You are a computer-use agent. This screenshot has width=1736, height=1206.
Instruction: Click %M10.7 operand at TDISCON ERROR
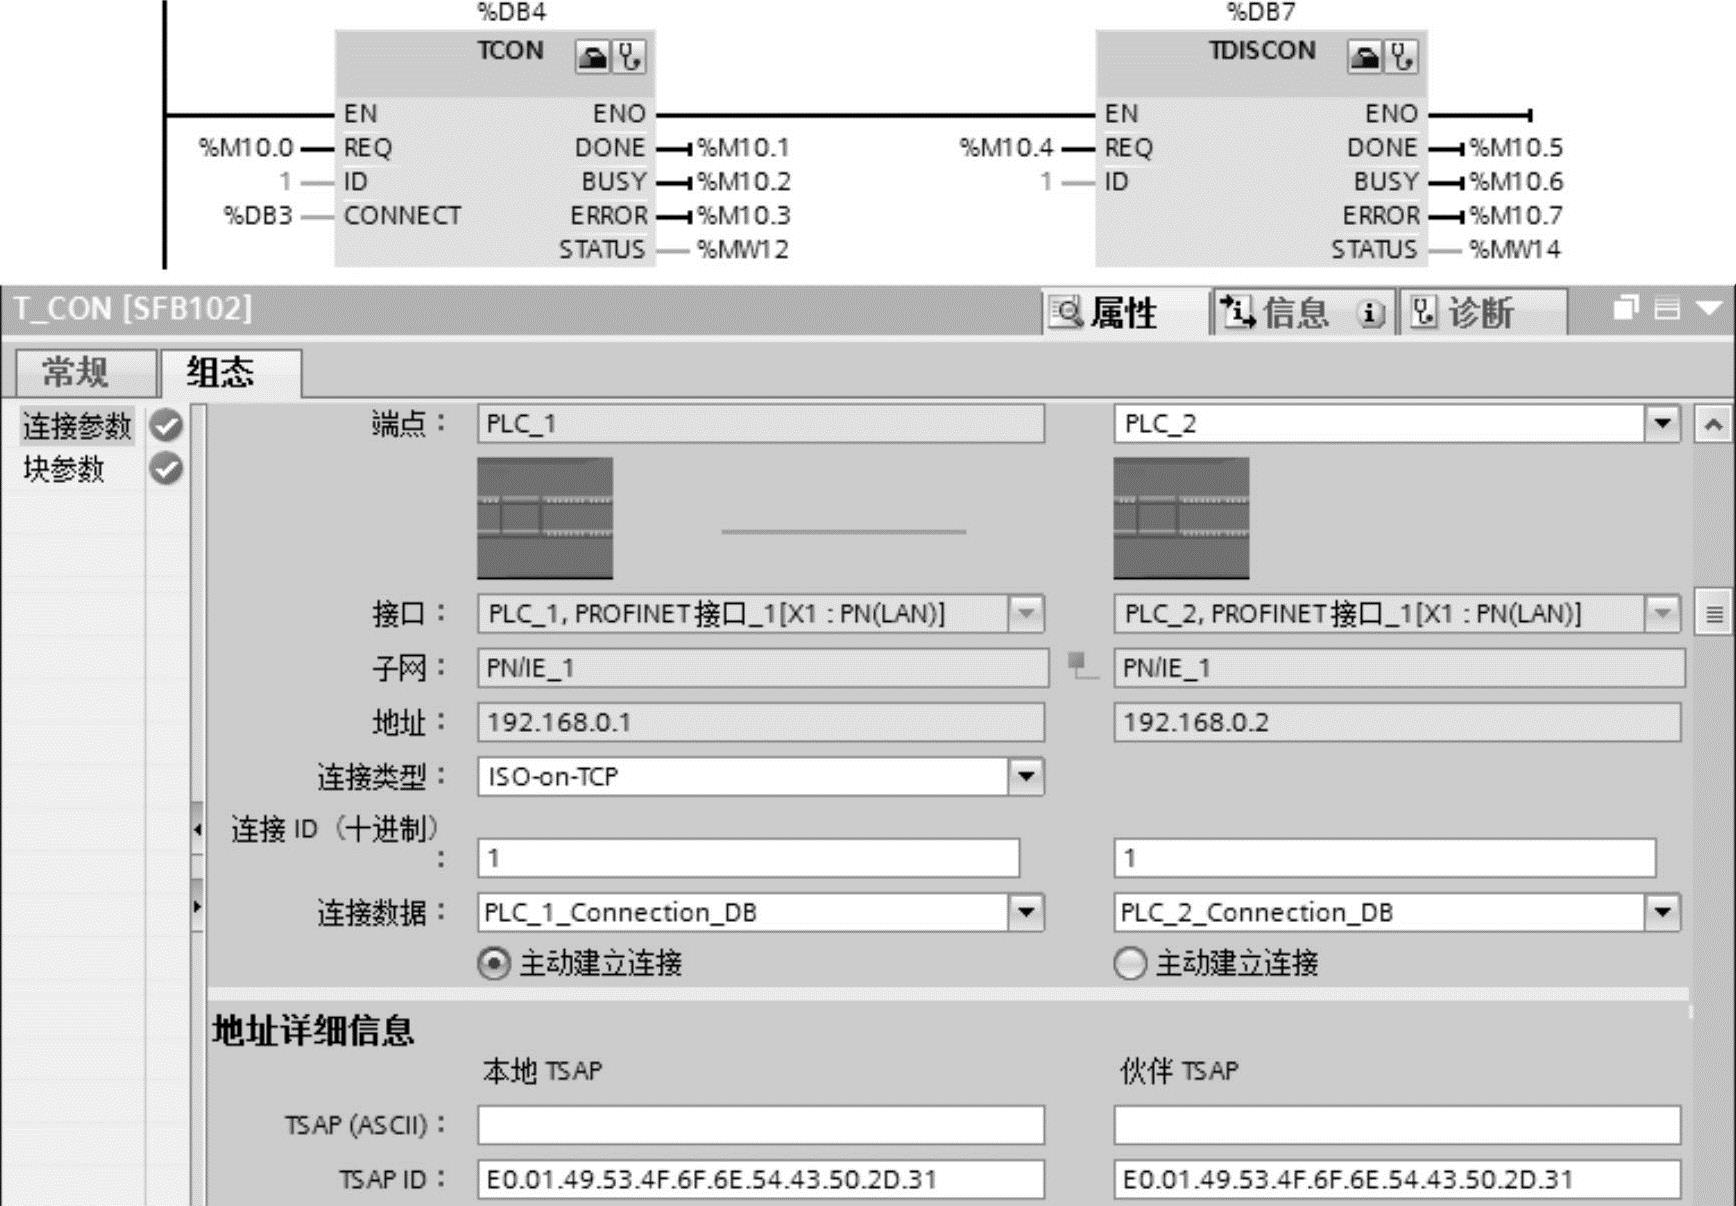click(1516, 216)
